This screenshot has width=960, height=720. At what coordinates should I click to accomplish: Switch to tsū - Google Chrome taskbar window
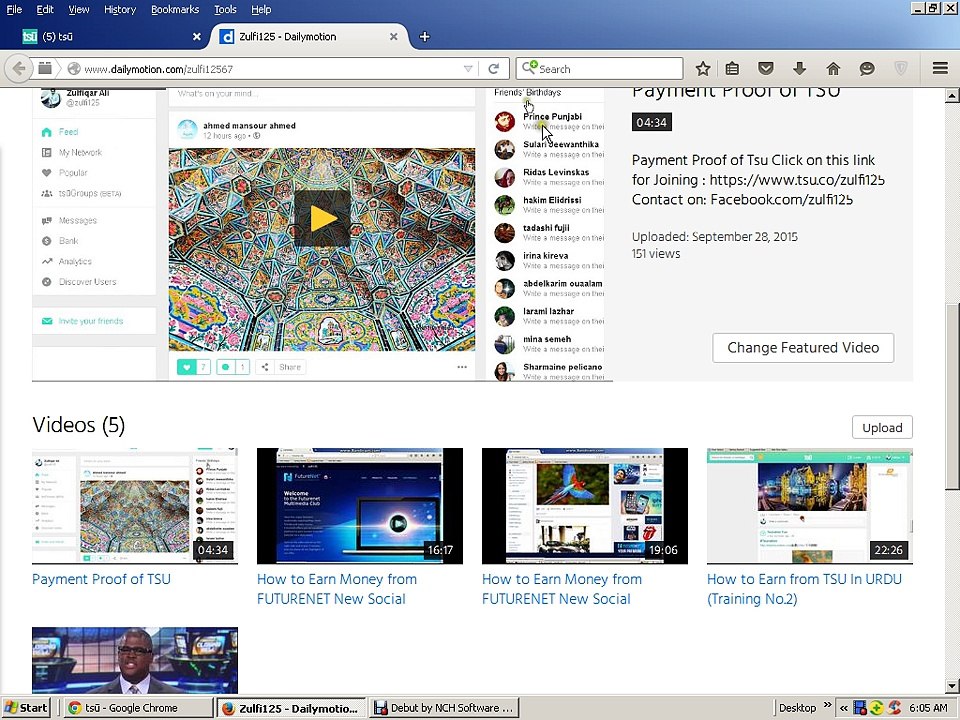138,708
